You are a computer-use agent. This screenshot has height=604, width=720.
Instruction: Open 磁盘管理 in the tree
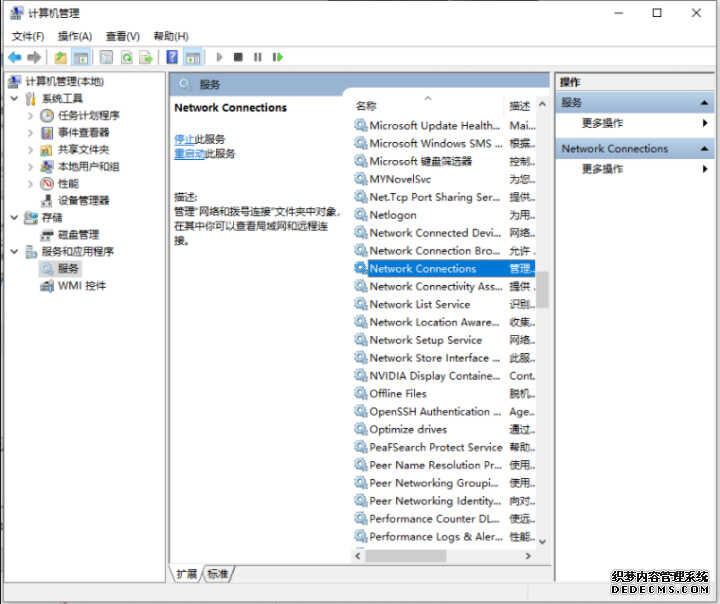click(x=78, y=235)
